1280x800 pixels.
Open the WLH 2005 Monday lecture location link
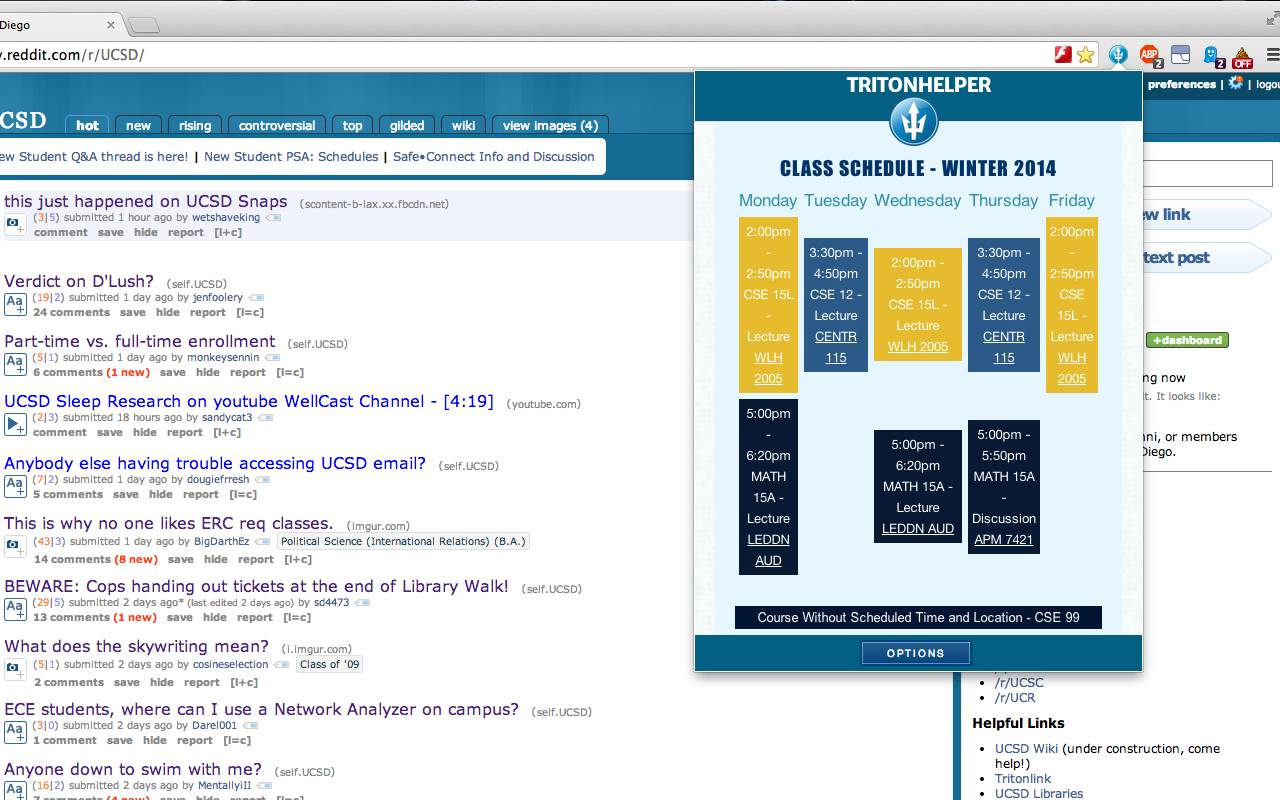768,368
